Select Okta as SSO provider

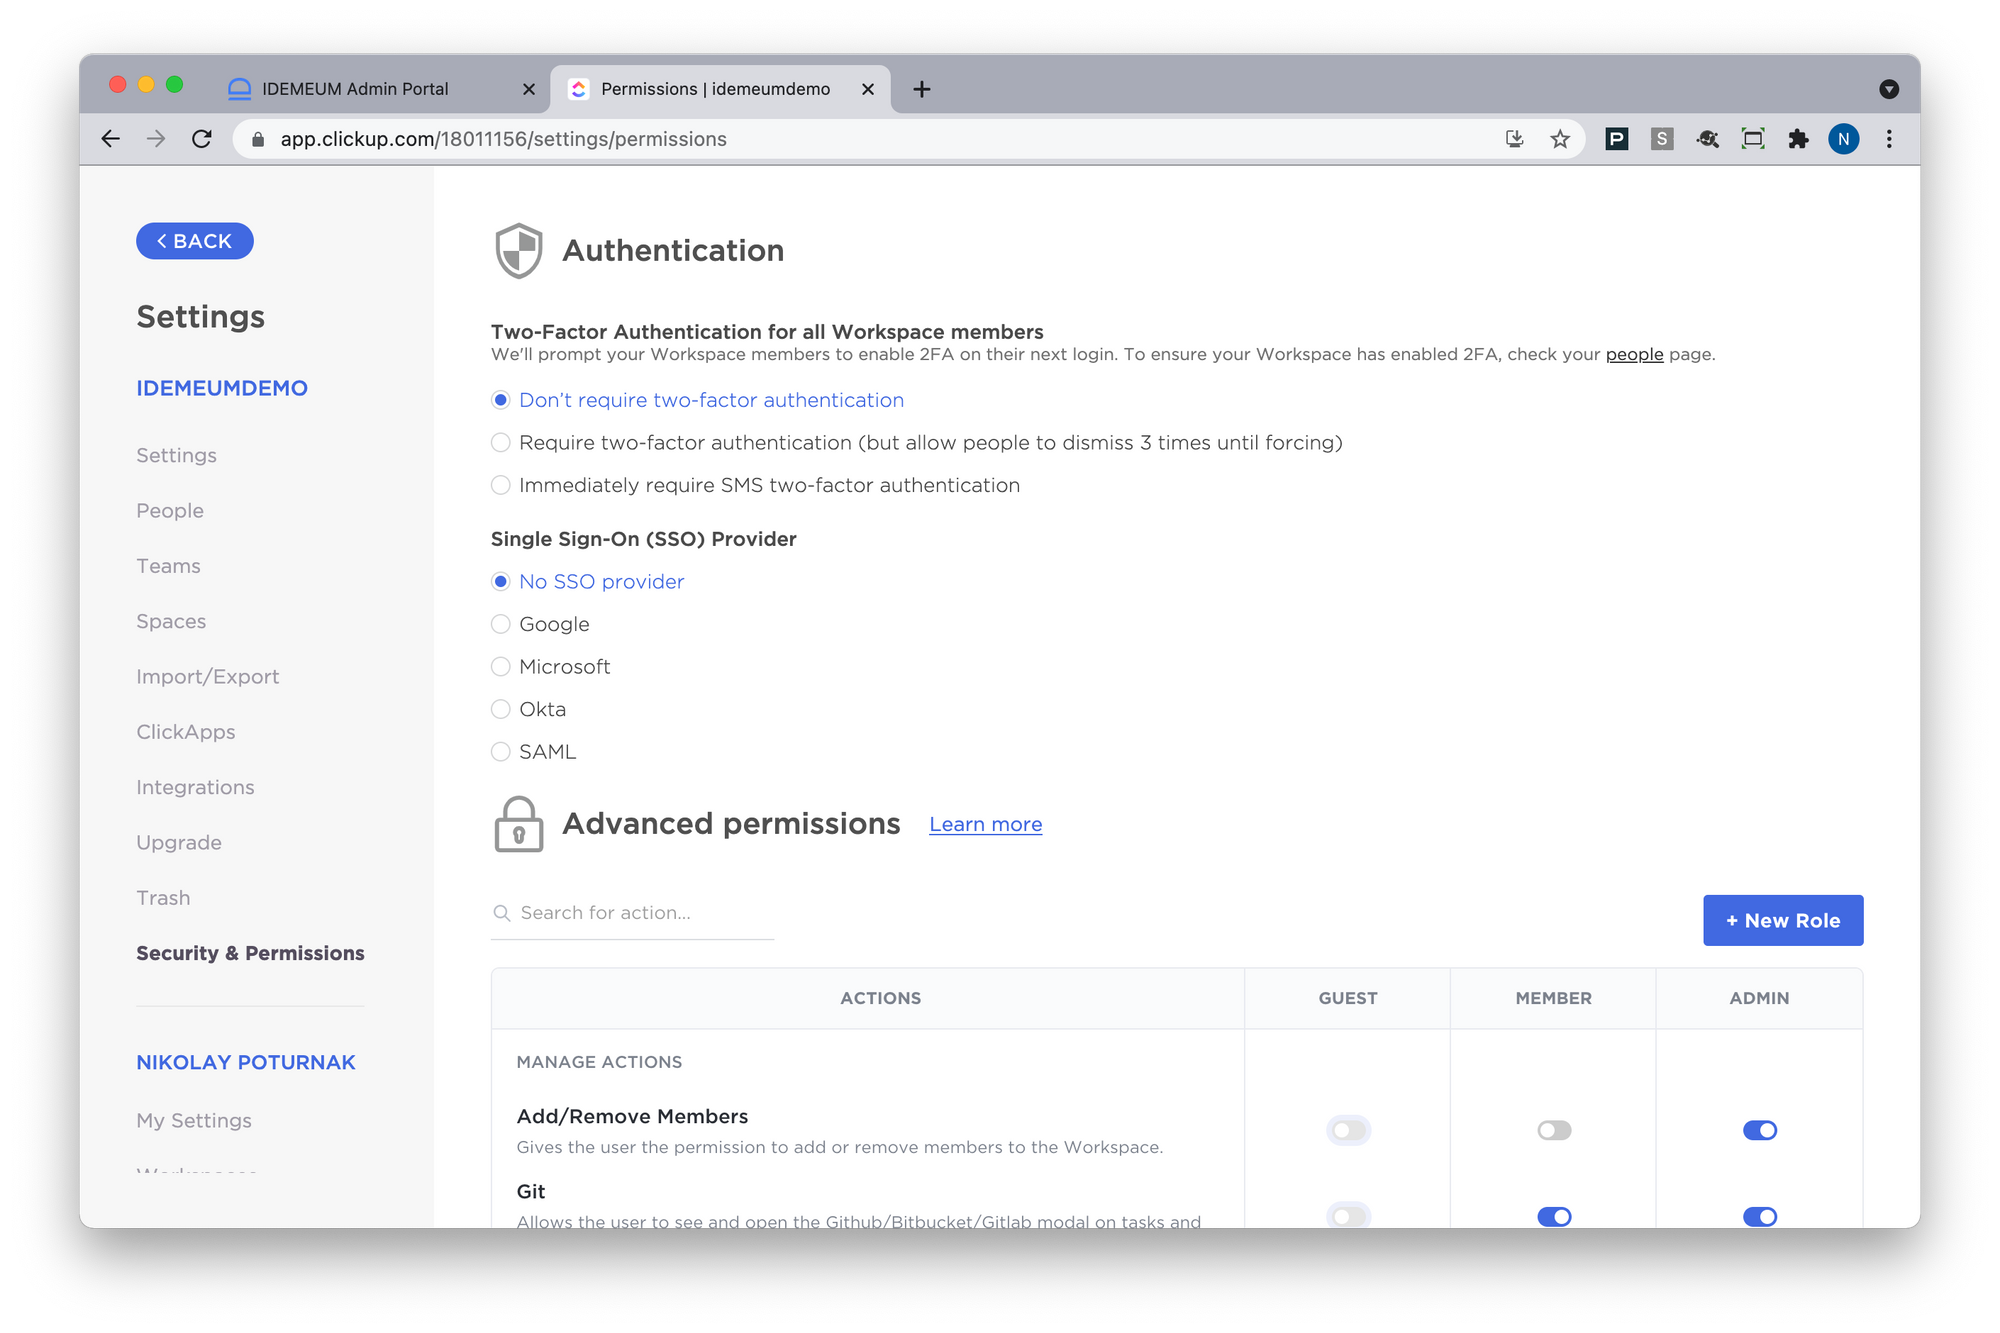click(x=501, y=709)
